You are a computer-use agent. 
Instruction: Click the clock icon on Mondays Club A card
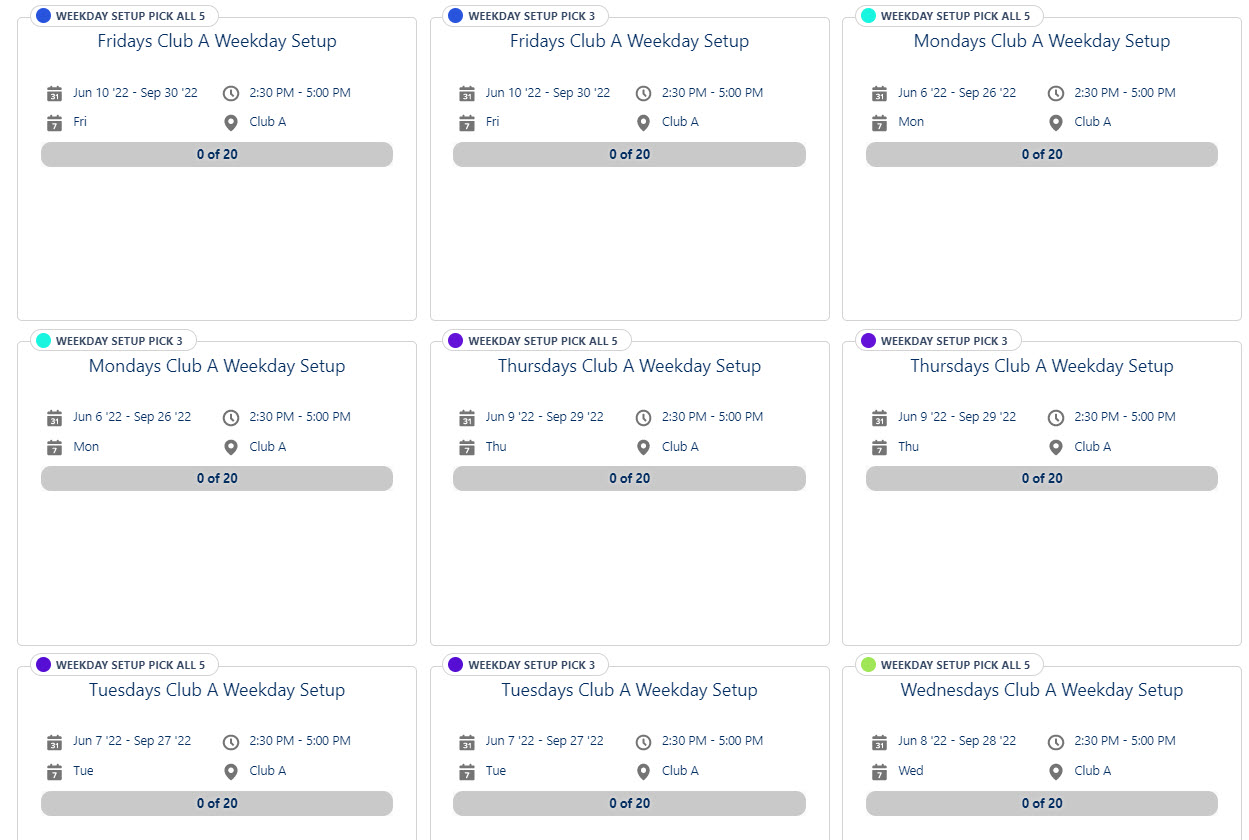click(1055, 93)
